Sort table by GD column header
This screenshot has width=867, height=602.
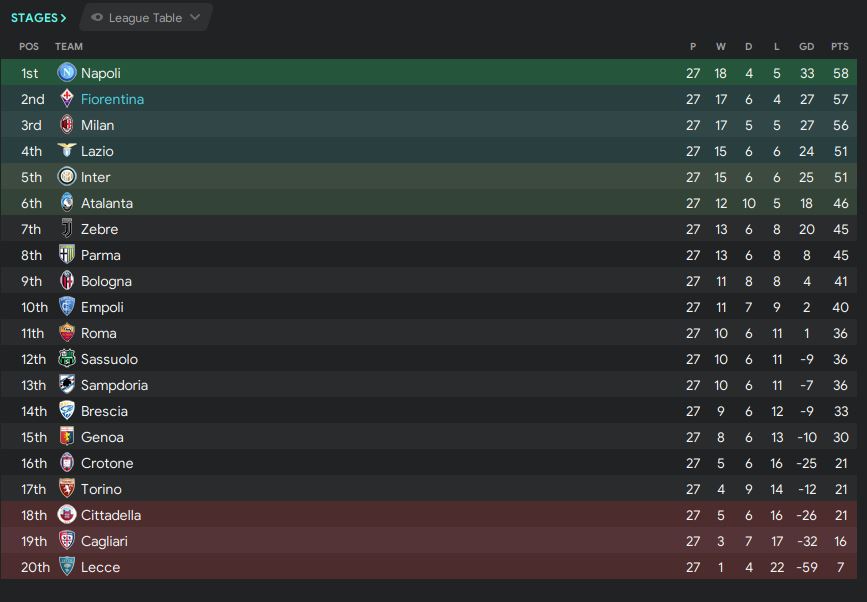point(807,47)
